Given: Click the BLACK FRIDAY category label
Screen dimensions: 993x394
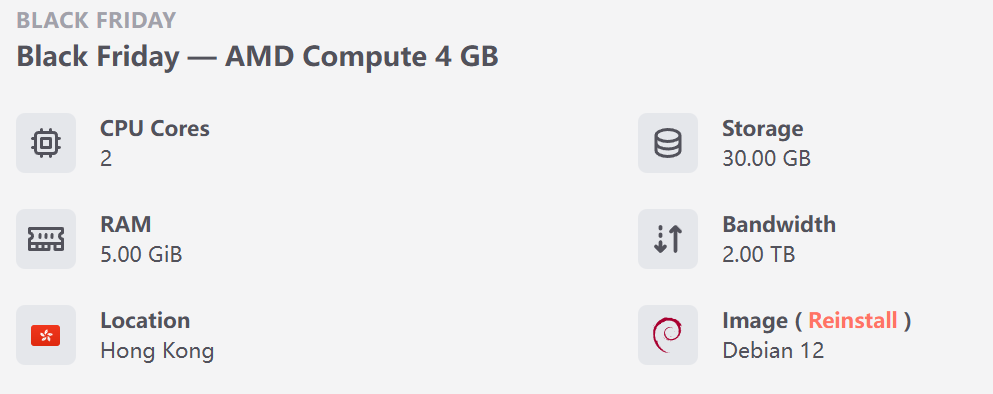Looking at the screenshot, I should coord(96,20).
